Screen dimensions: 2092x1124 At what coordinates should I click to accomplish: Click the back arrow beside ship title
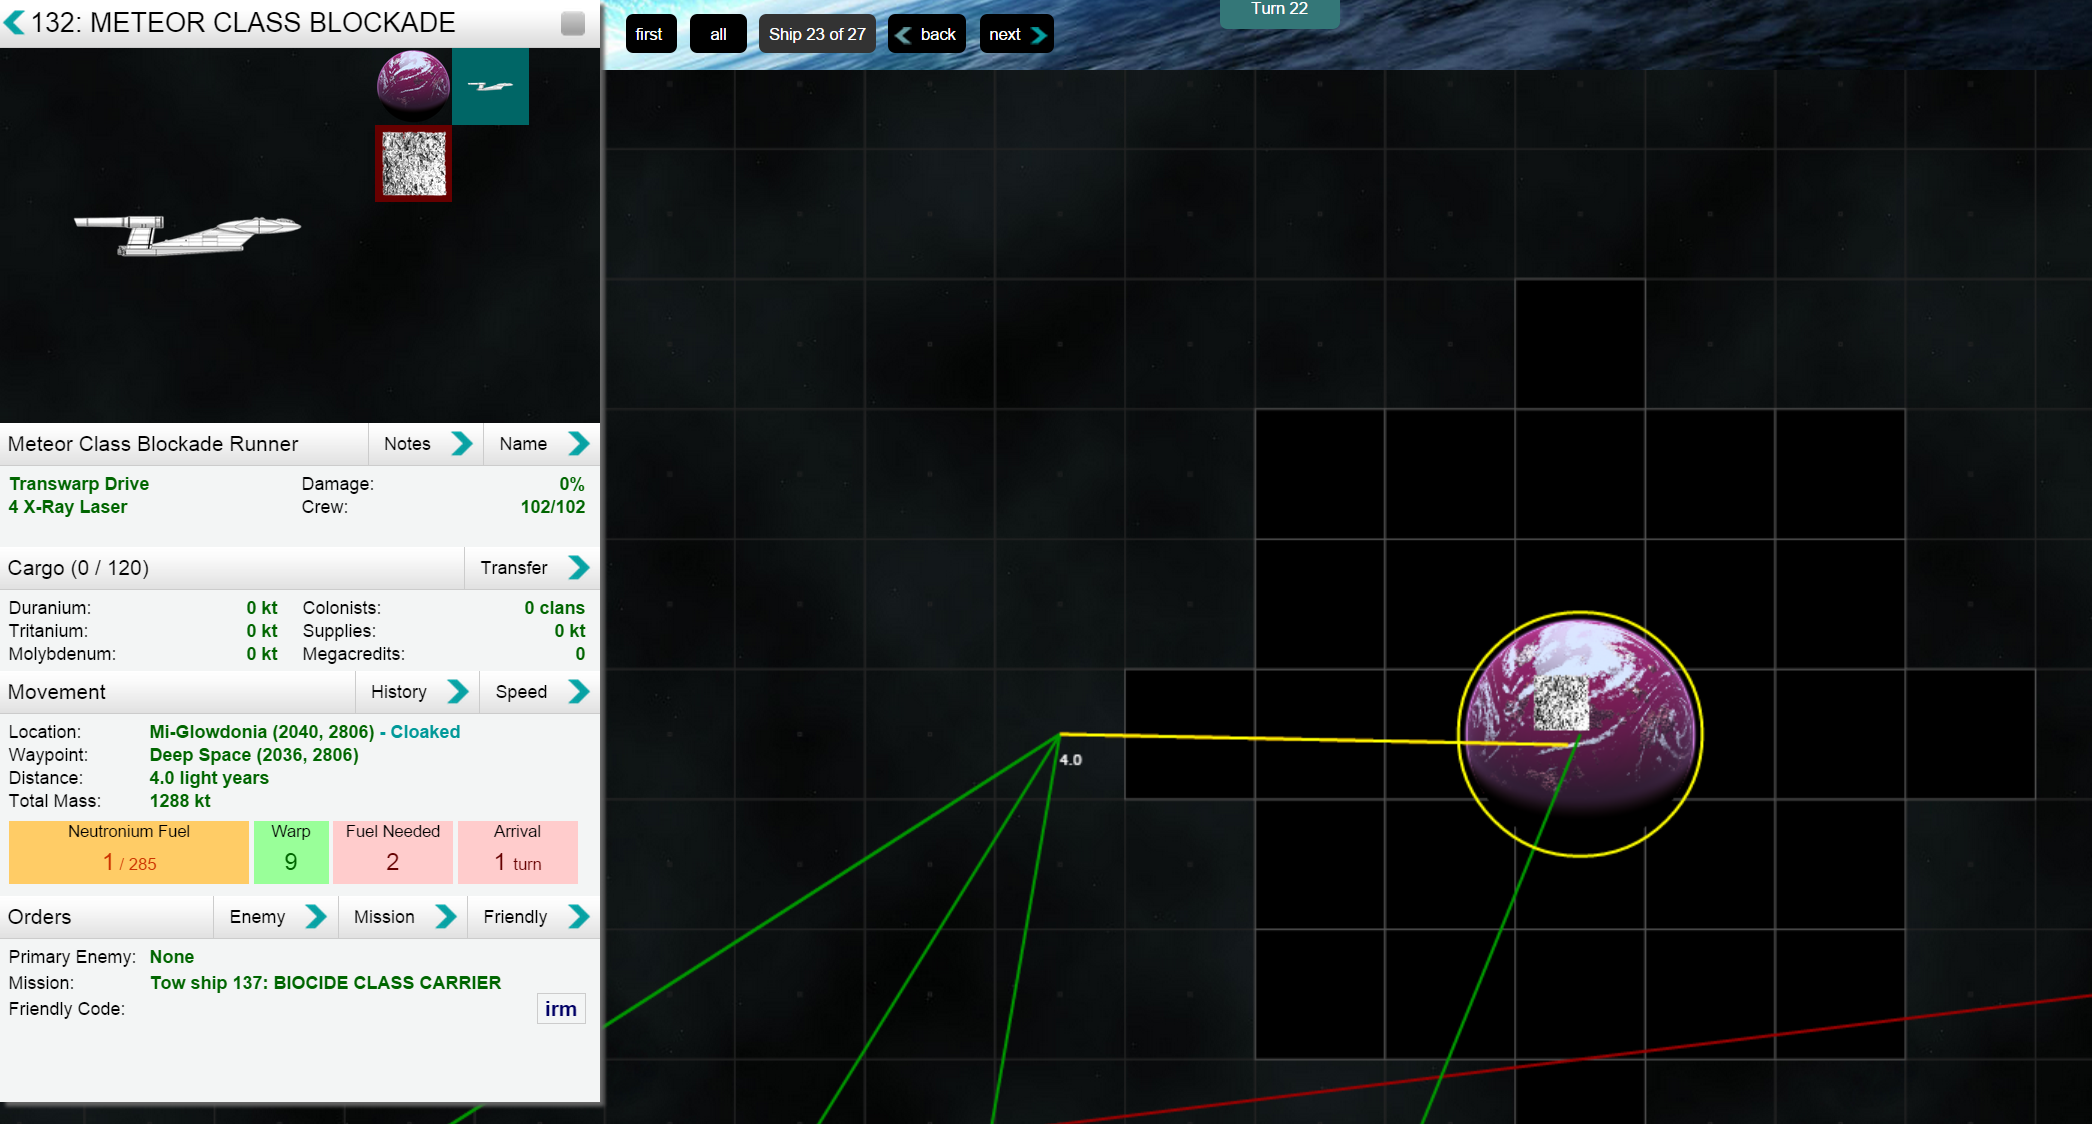pyautogui.click(x=15, y=22)
